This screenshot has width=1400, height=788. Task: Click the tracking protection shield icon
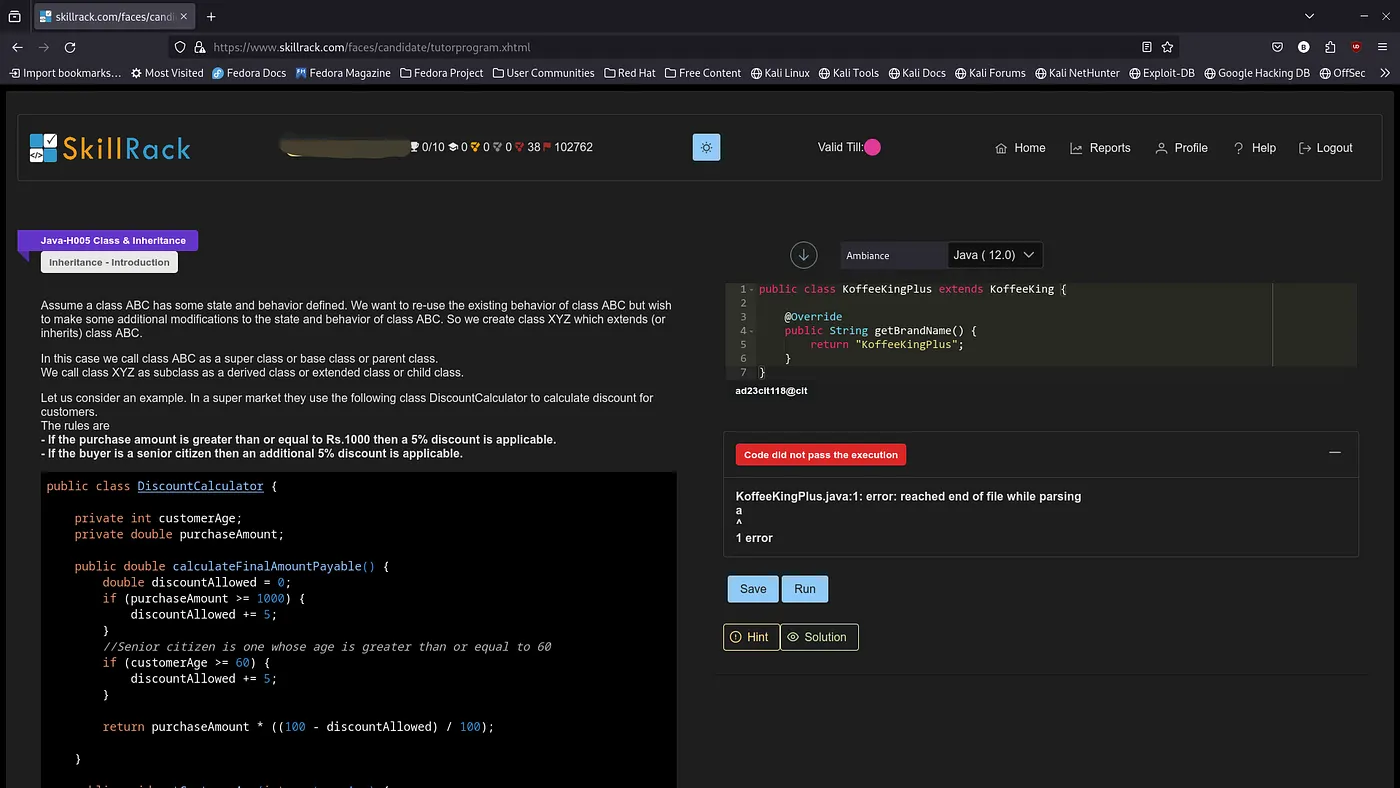coord(180,47)
